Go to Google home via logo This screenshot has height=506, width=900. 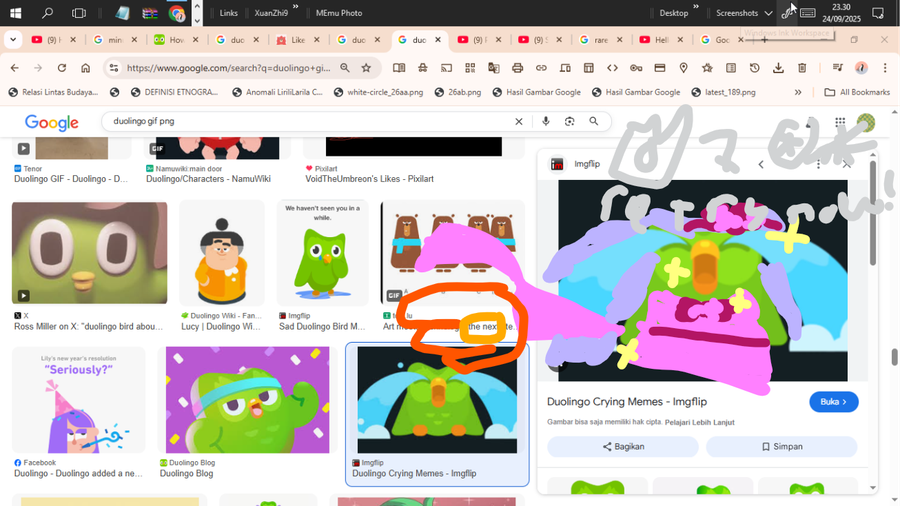tap(52, 122)
